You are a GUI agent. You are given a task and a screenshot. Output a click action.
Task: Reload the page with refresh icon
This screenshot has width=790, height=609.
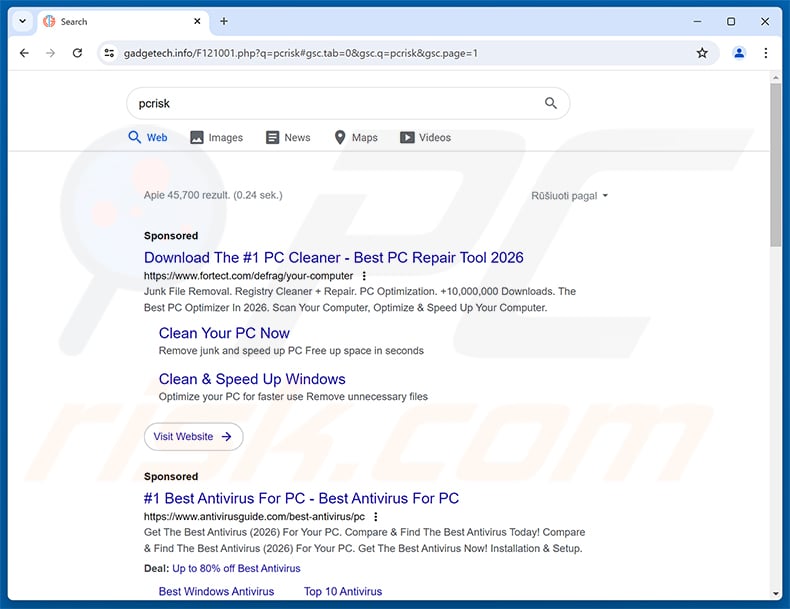[77, 53]
